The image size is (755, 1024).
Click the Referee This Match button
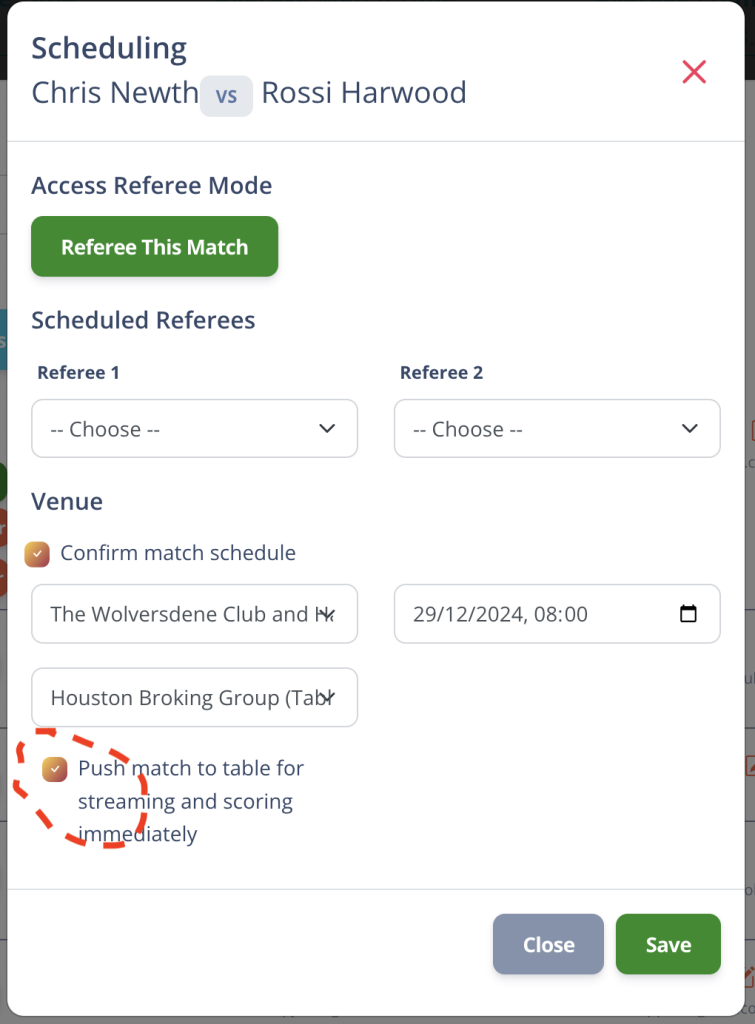click(155, 246)
